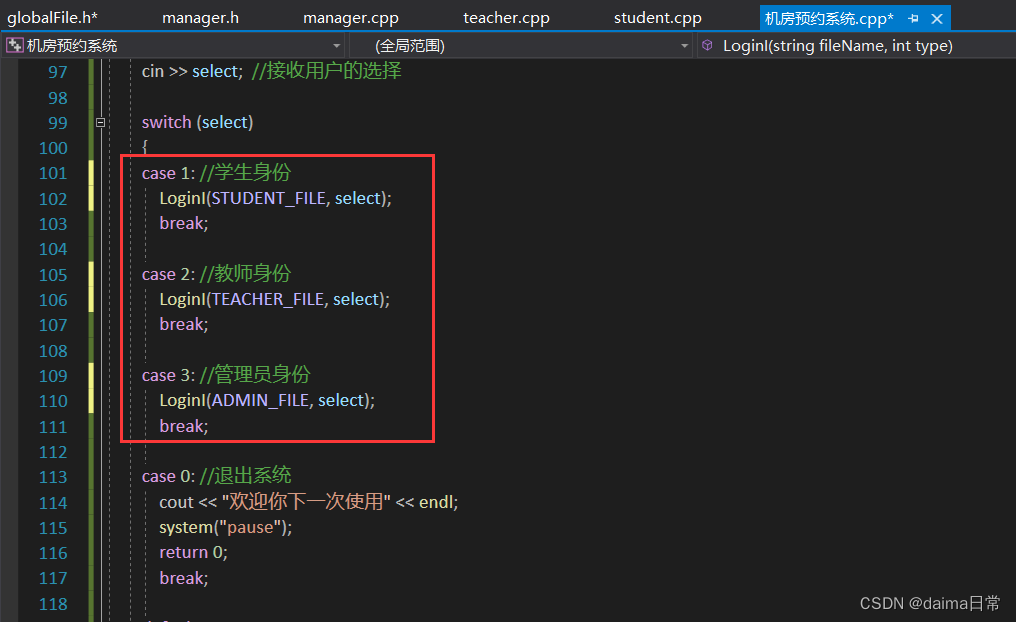The height and width of the screenshot is (622, 1016).
Task: Click 'case 3:' label
Action: click(168, 375)
